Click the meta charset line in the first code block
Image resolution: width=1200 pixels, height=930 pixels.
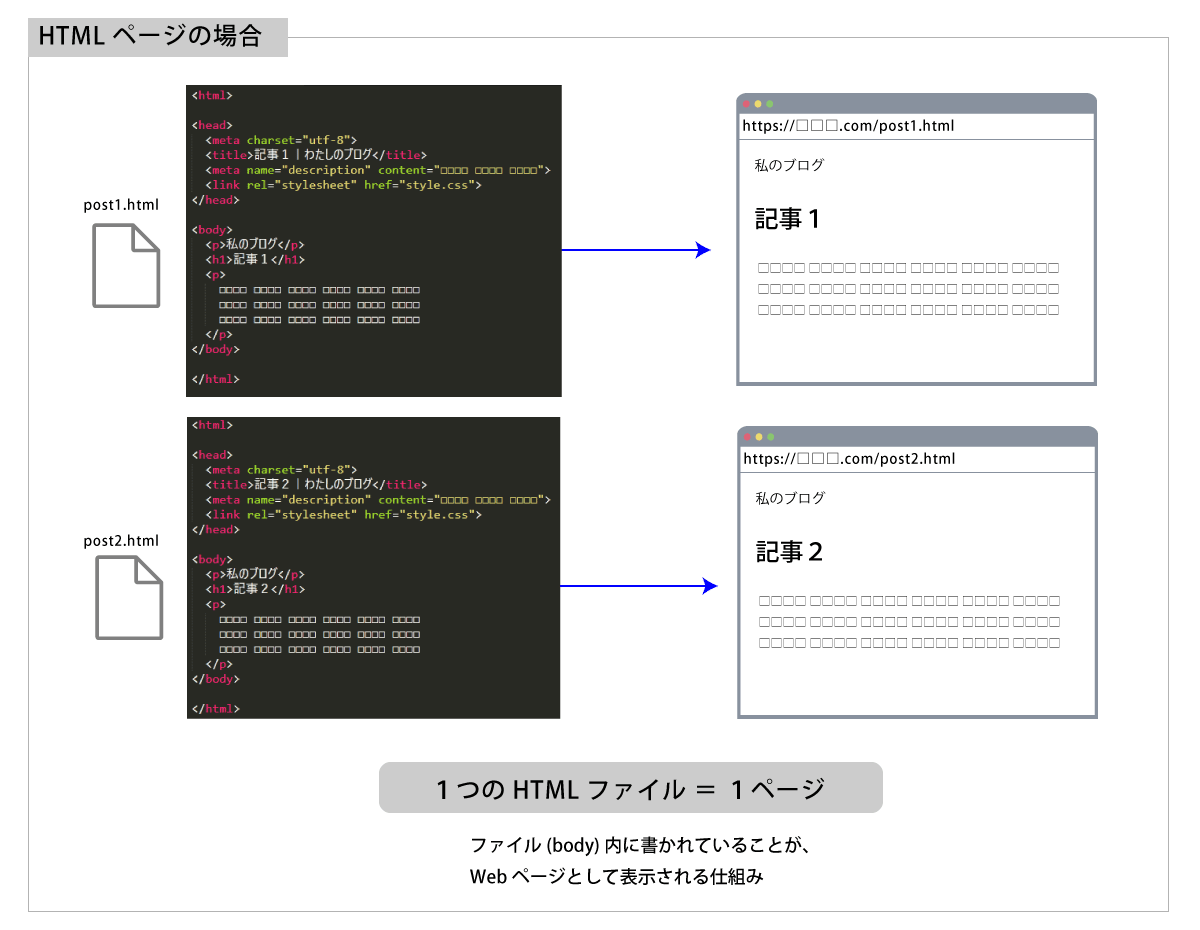tap(281, 140)
